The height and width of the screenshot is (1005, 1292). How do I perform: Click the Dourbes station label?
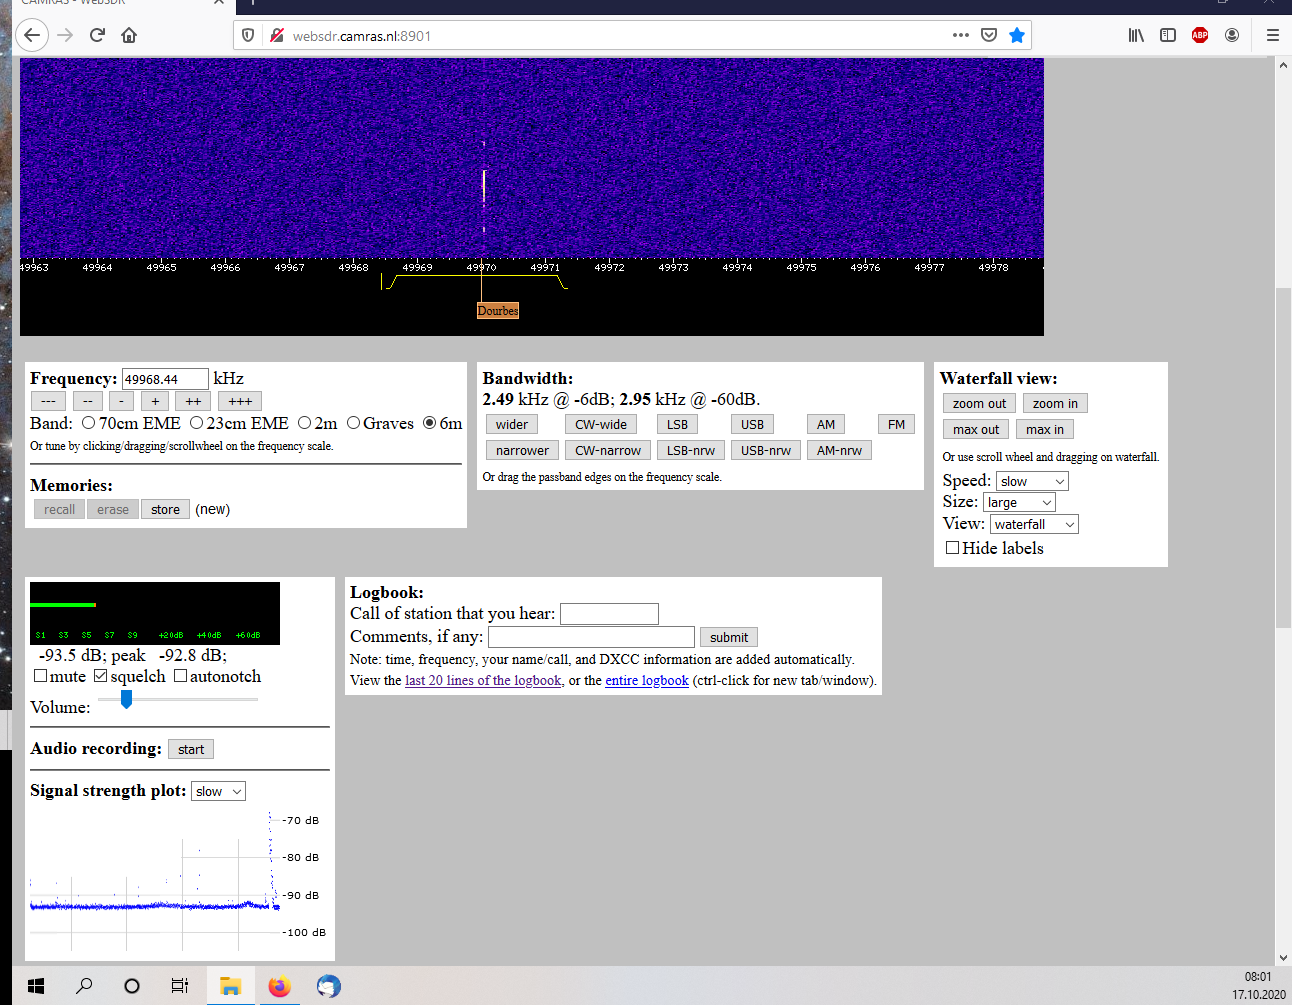tap(498, 311)
